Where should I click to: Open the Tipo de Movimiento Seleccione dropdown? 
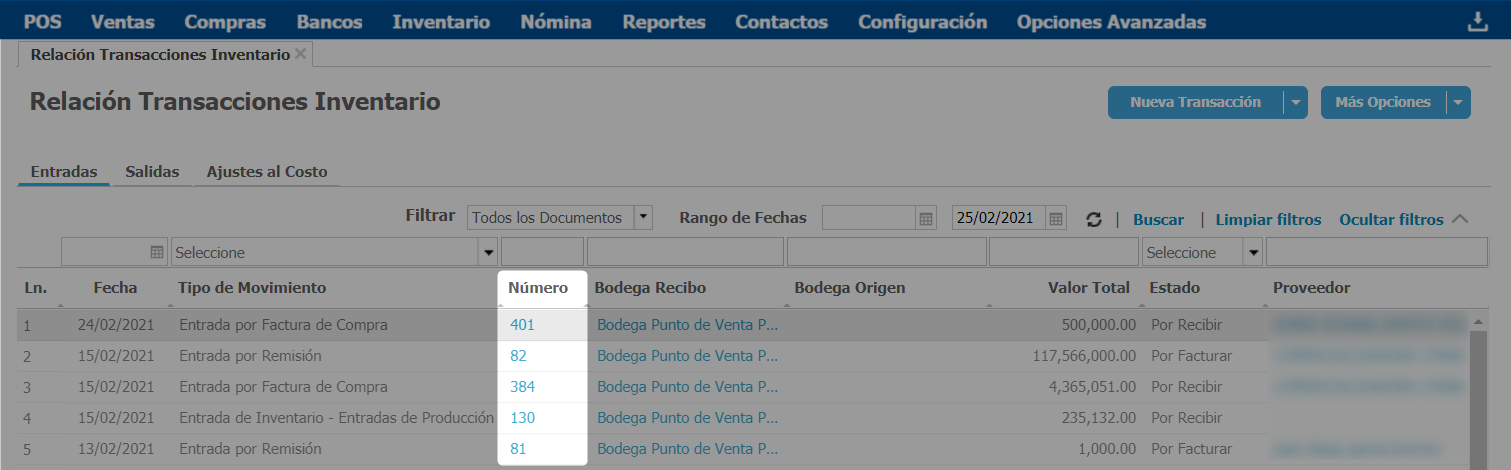tap(489, 253)
